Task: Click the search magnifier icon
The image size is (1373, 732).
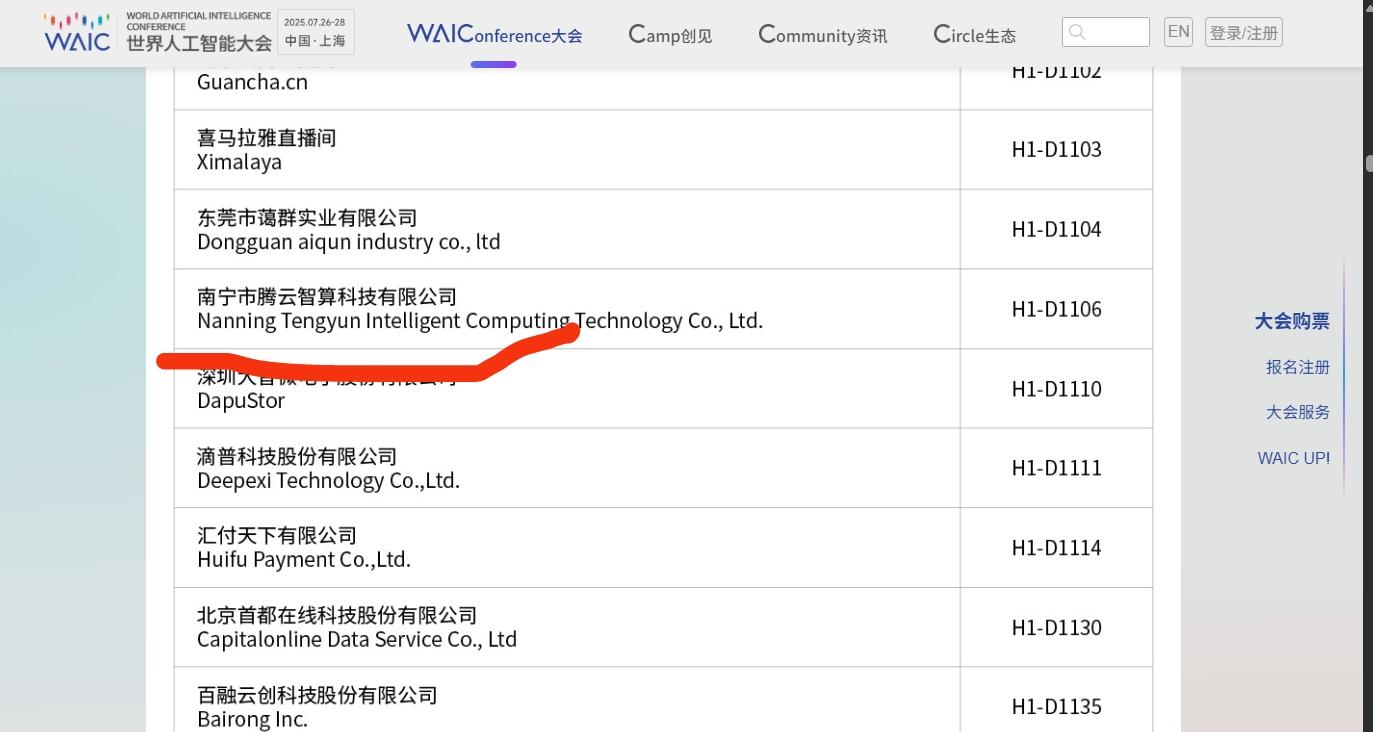Action: (1077, 32)
